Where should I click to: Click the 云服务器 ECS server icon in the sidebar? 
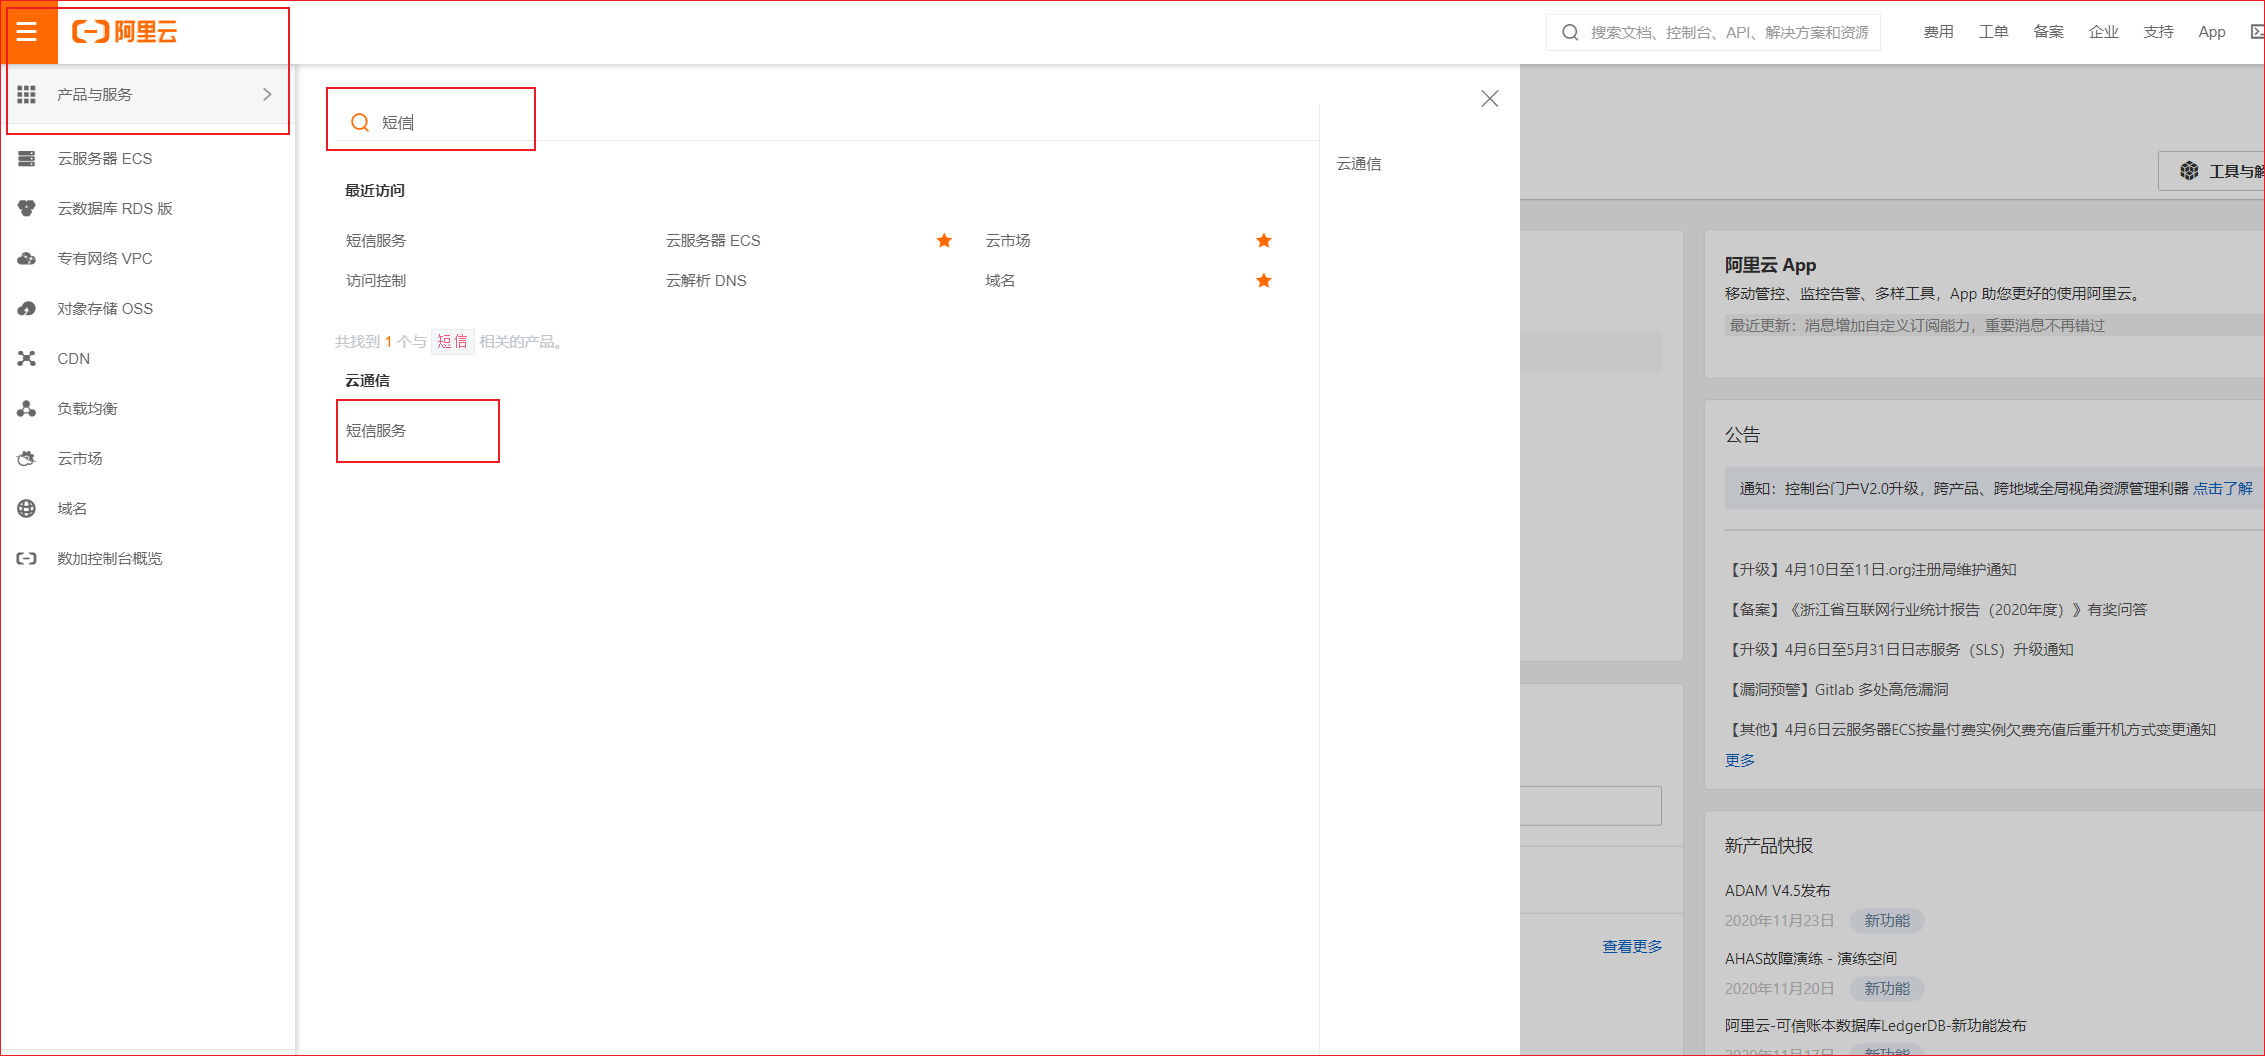[27, 159]
